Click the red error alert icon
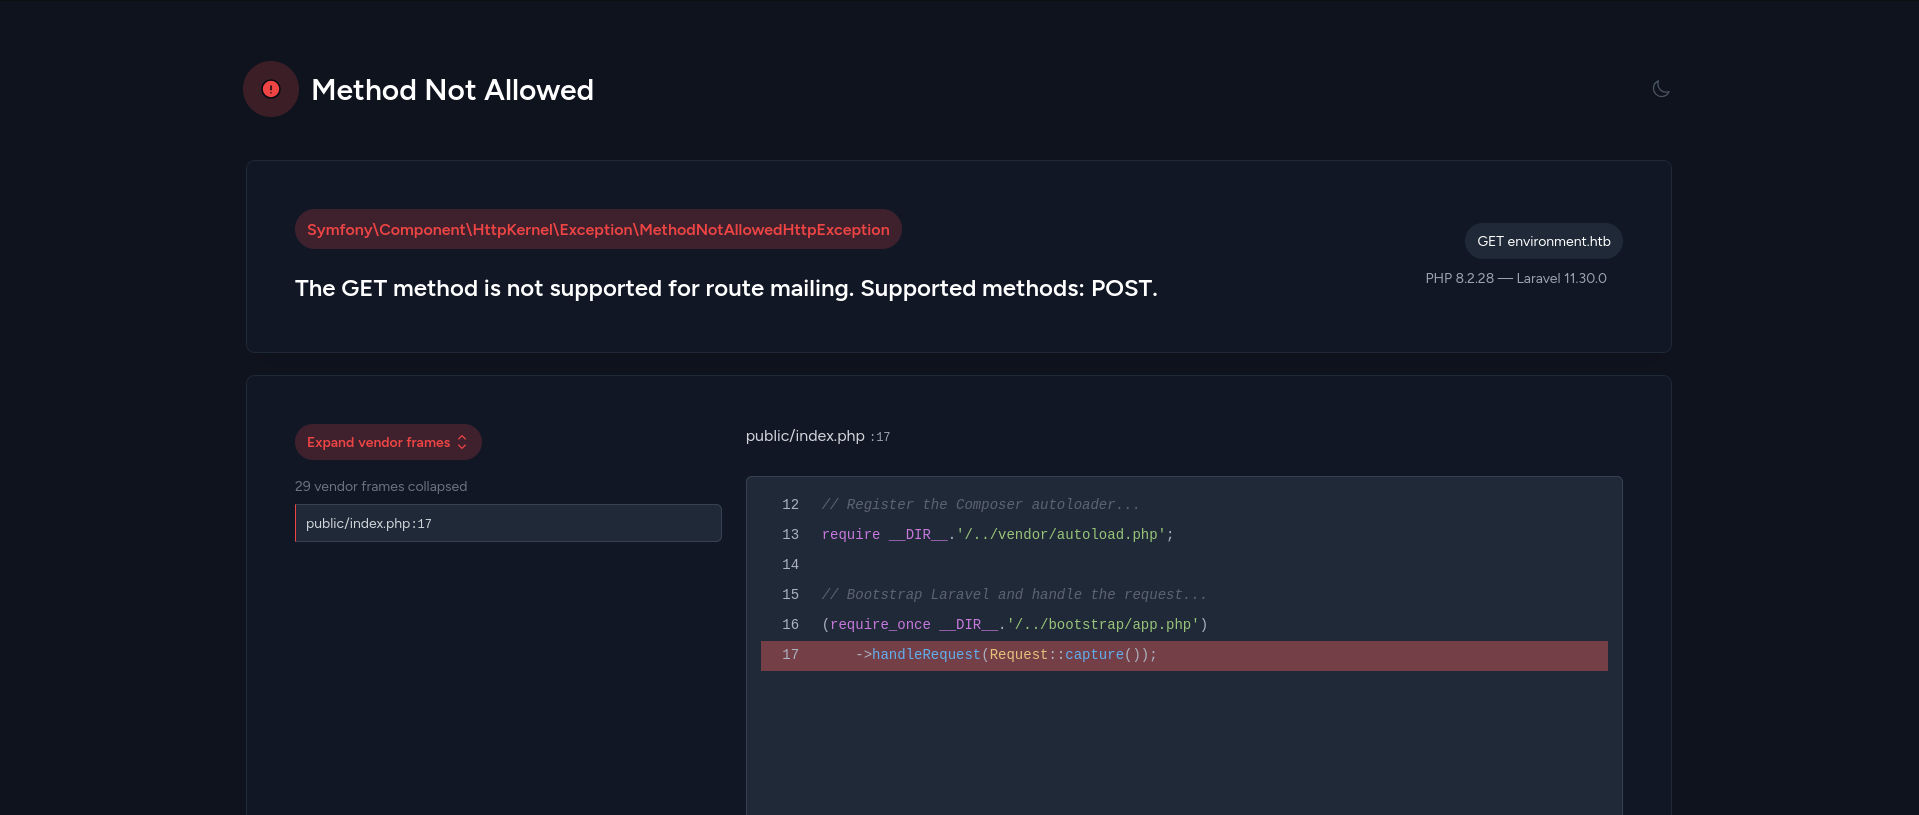The image size is (1919, 815). 271,89
